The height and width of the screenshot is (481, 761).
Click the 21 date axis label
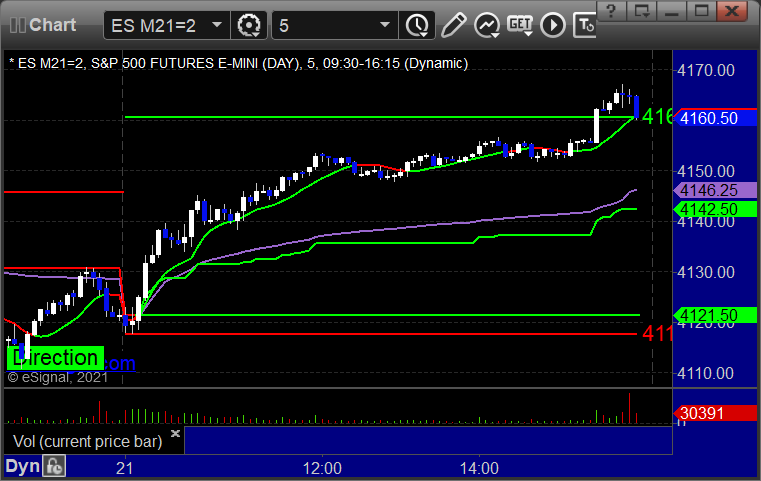click(125, 468)
